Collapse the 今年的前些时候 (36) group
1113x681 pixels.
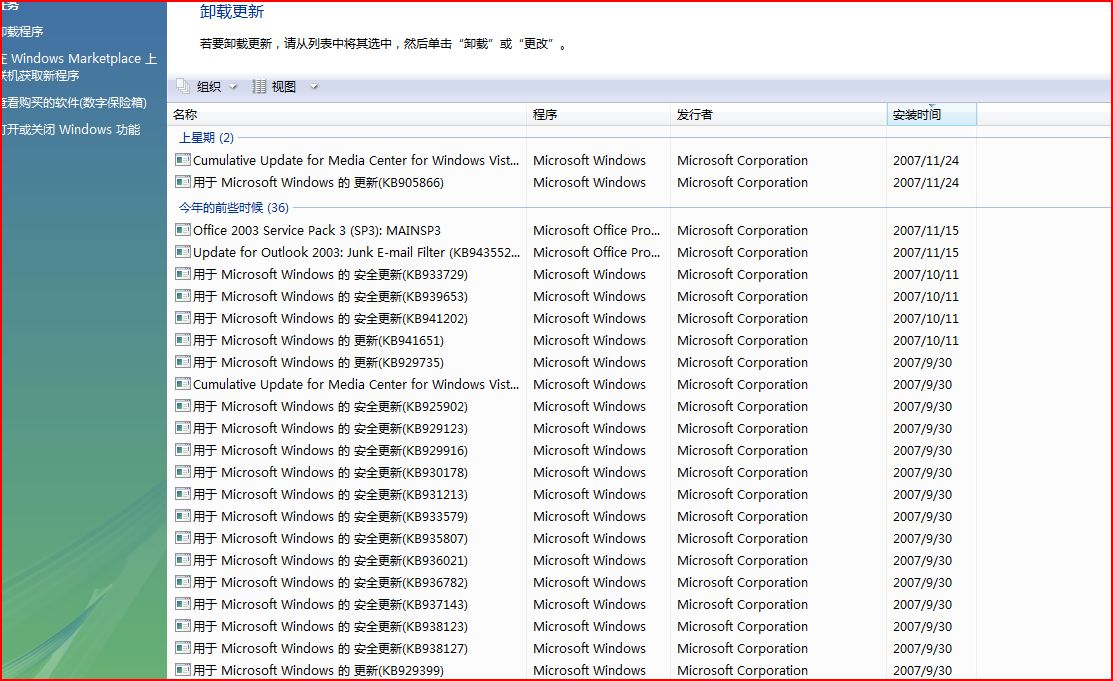coord(234,207)
